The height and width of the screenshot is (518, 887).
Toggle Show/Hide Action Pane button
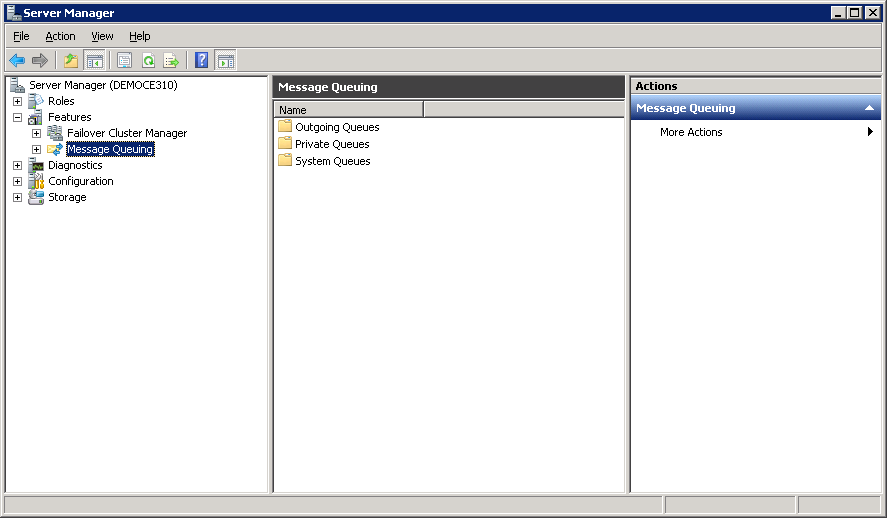[225, 61]
